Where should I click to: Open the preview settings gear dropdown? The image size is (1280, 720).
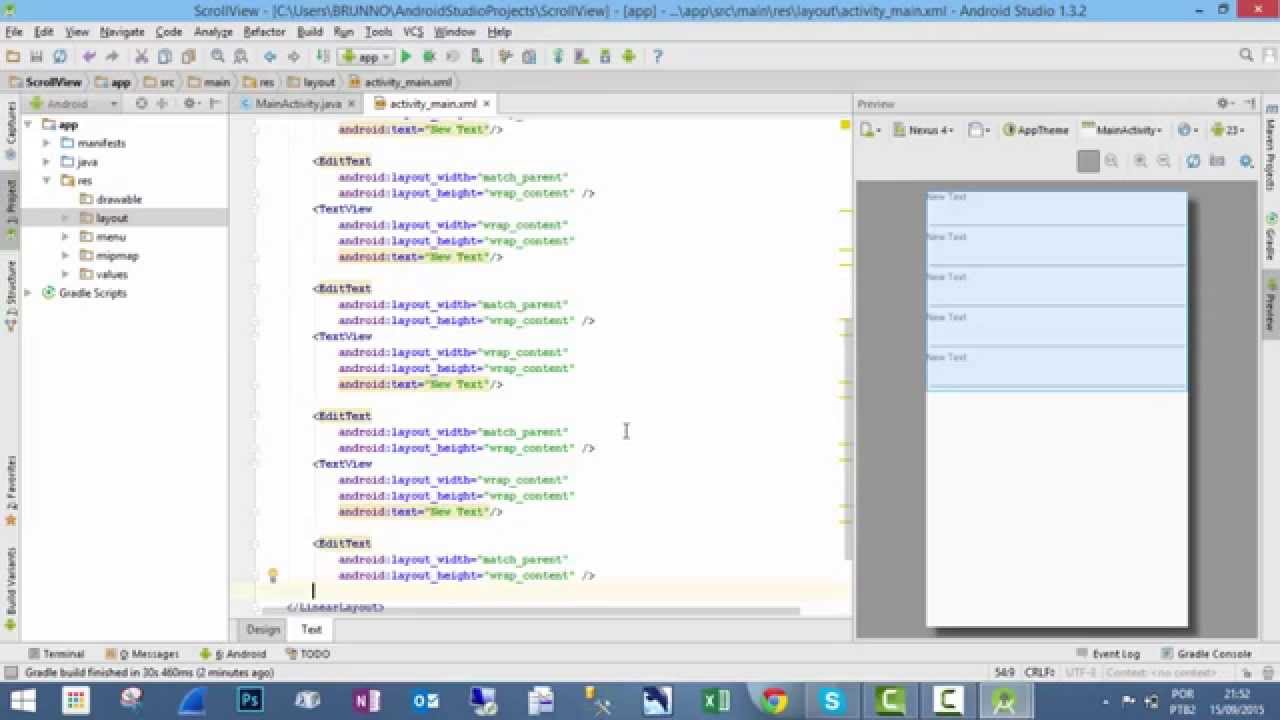tap(1224, 104)
